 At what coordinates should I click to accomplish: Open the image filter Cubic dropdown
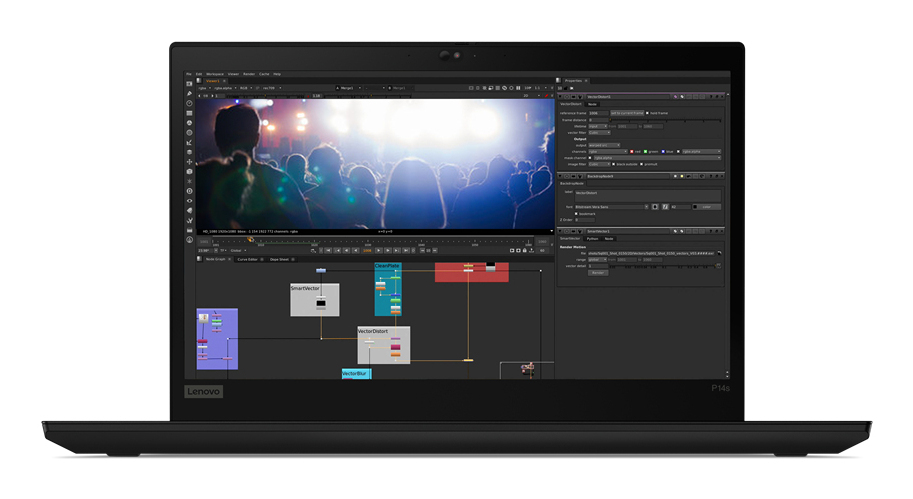[x=599, y=164]
